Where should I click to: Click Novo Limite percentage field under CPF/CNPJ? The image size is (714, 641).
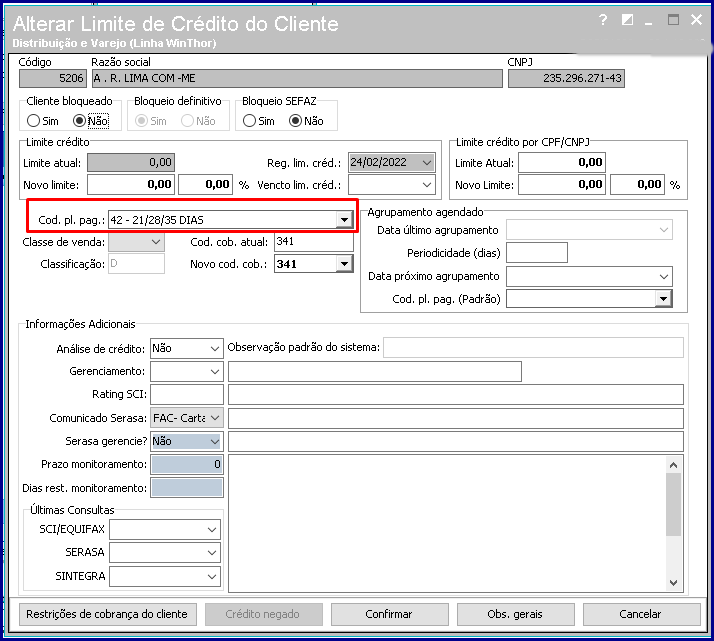tap(638, 184)
